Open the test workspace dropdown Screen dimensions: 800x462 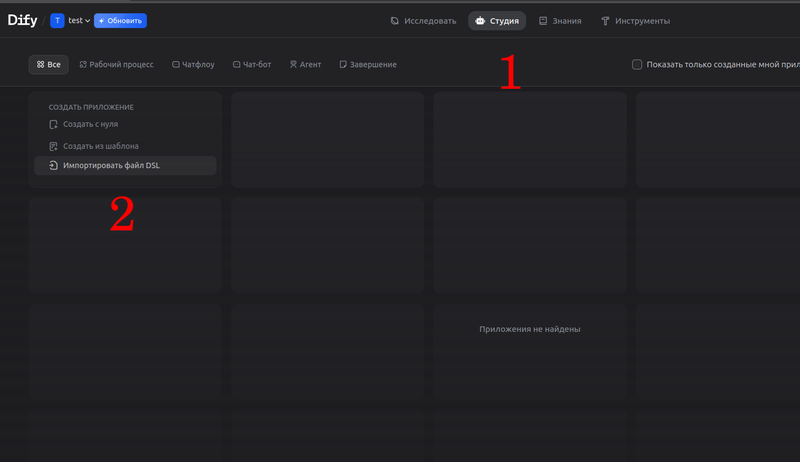tap(75, 20)
